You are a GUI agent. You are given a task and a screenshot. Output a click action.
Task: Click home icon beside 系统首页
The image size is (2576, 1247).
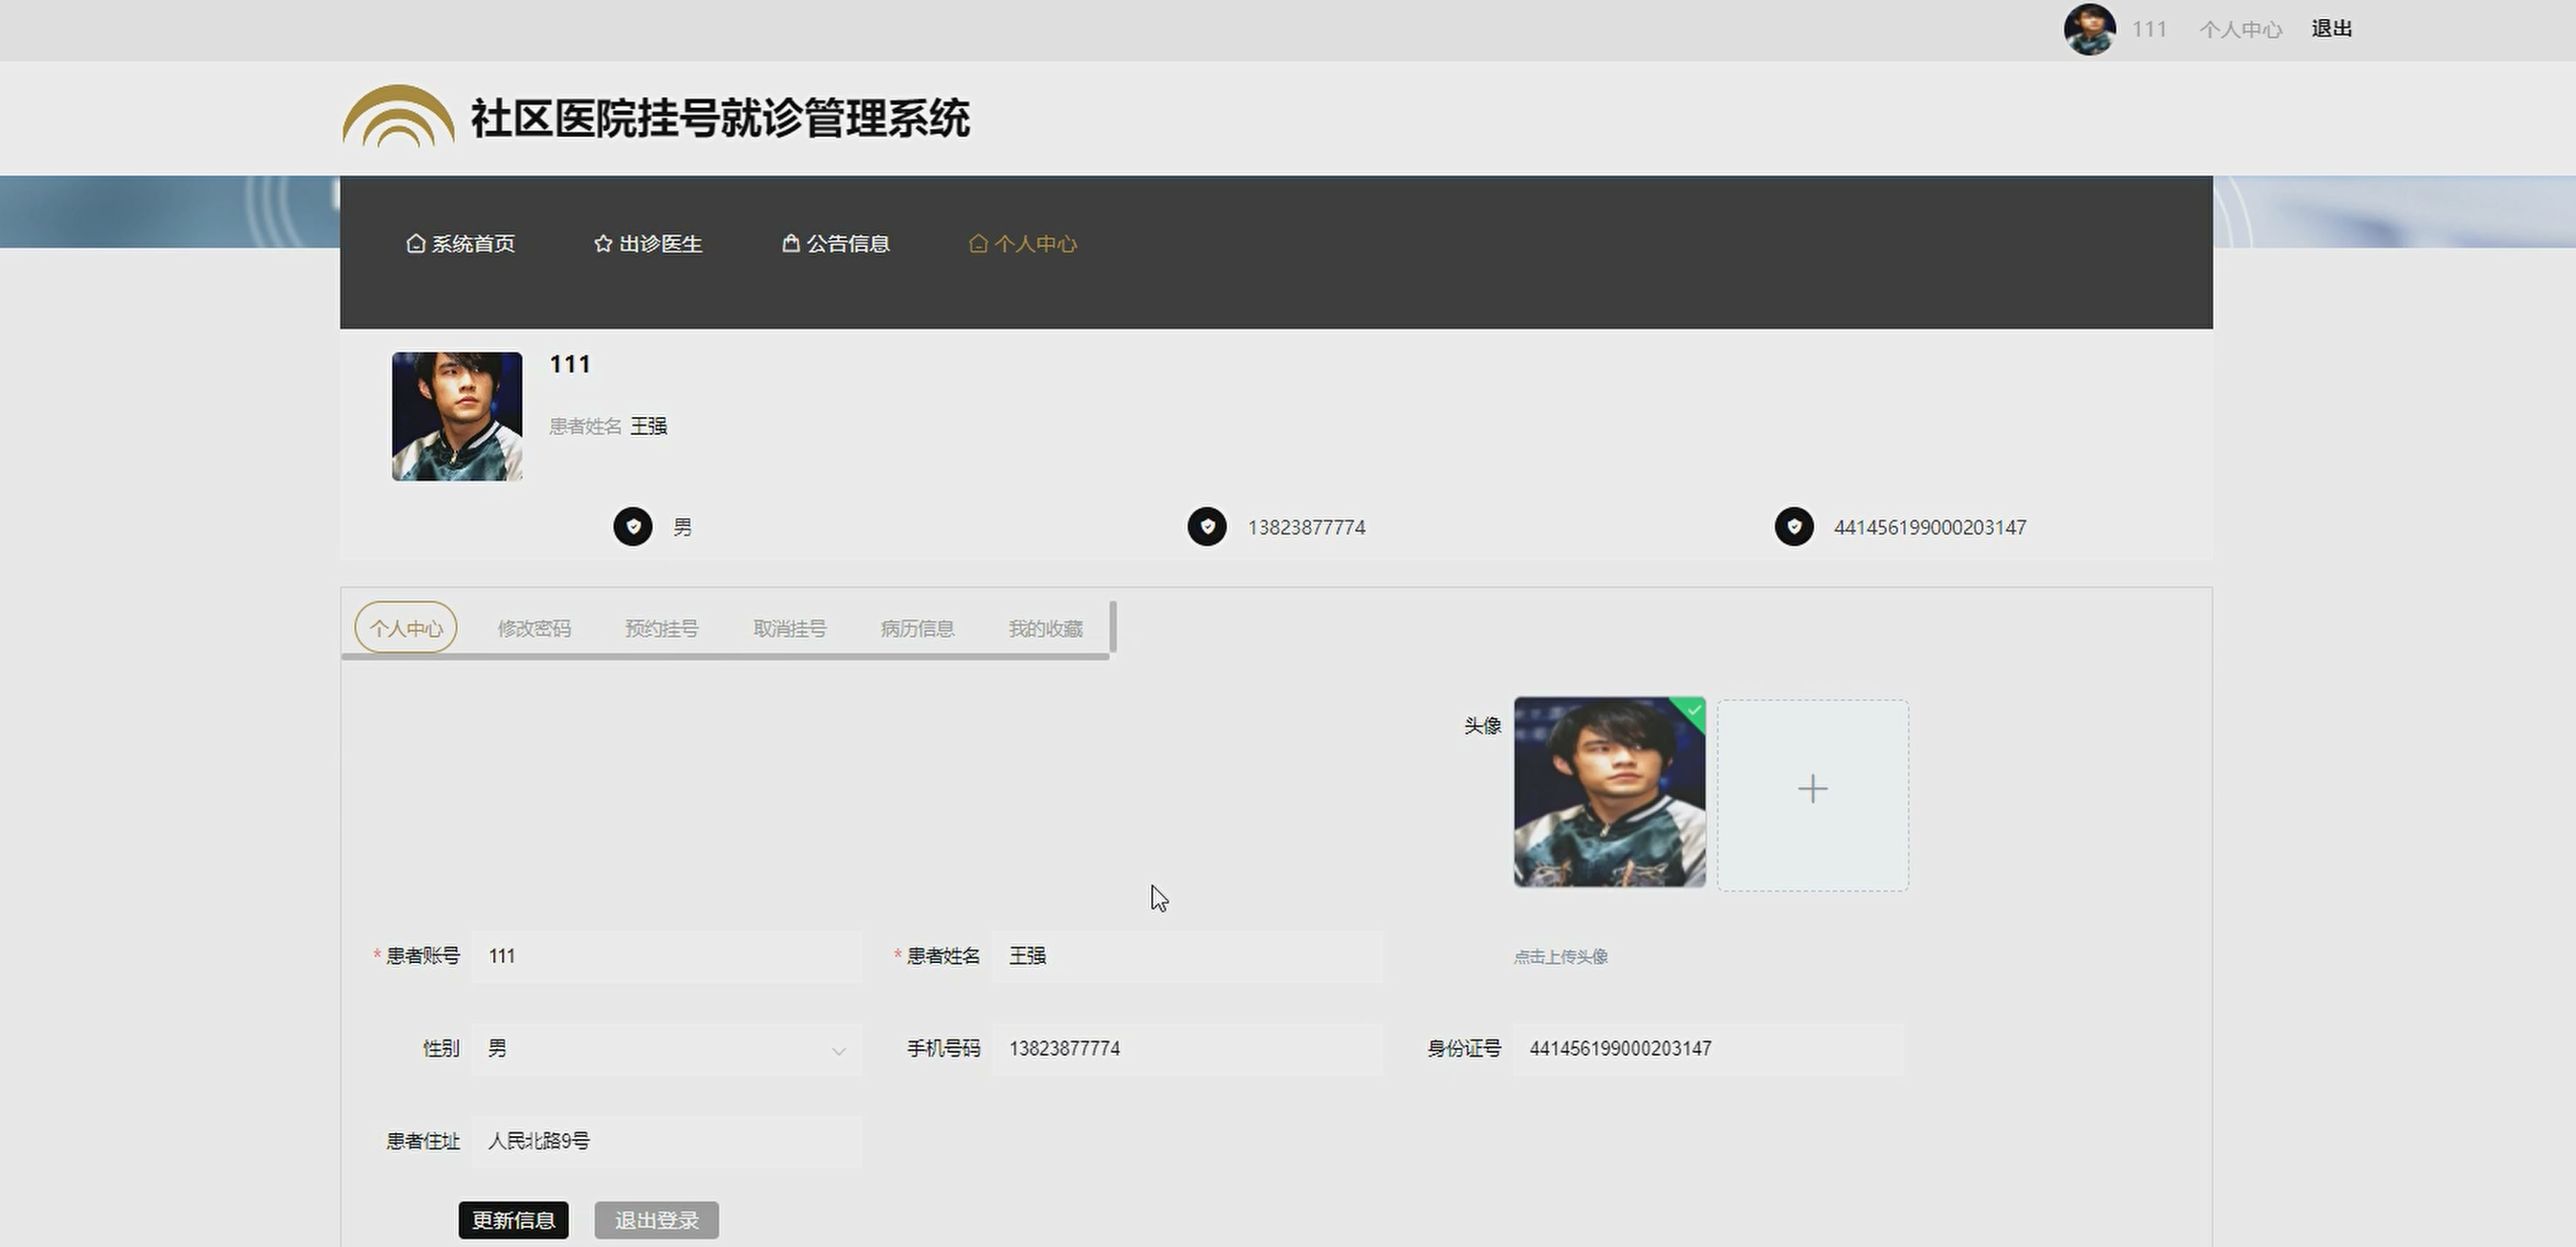(415, 243)
